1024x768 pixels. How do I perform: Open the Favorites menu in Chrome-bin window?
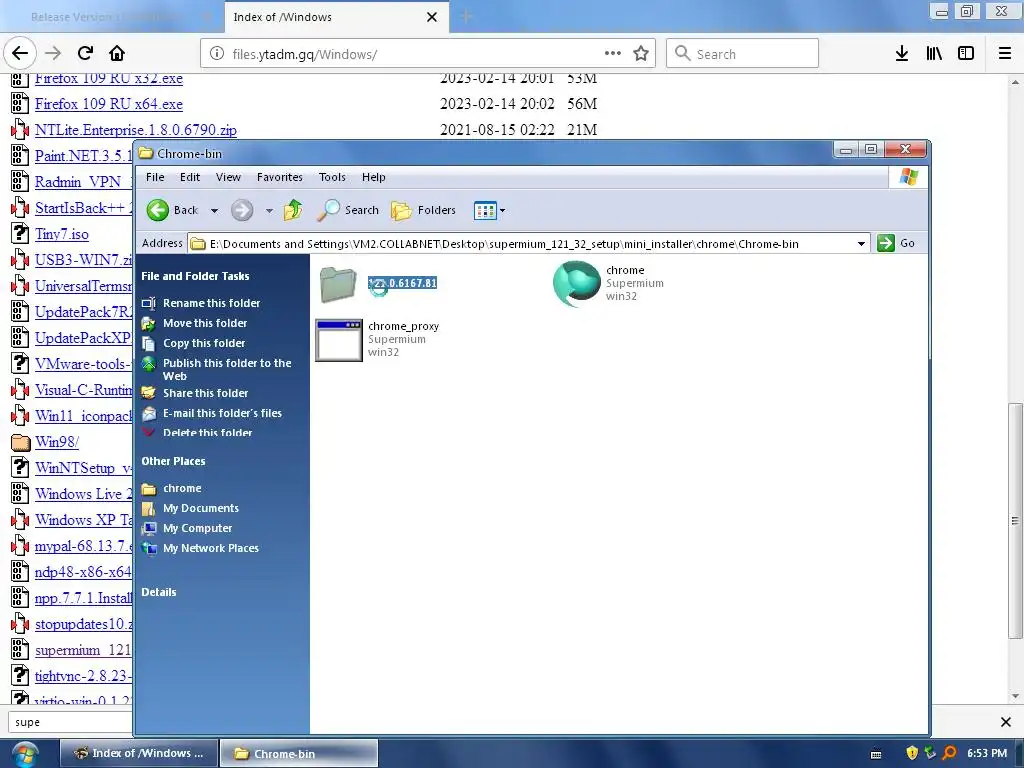(x=280, y=177)
